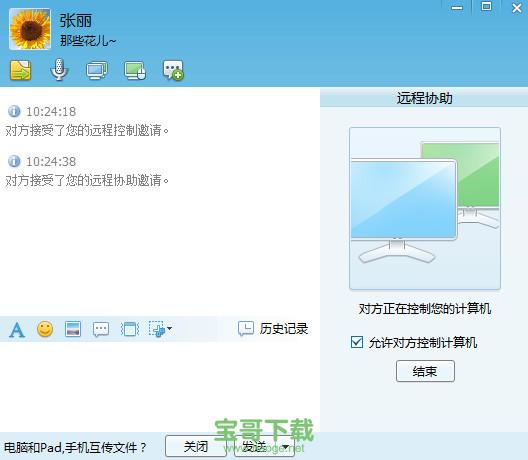Click the screenshot capture scissors icon

point(157,329)
